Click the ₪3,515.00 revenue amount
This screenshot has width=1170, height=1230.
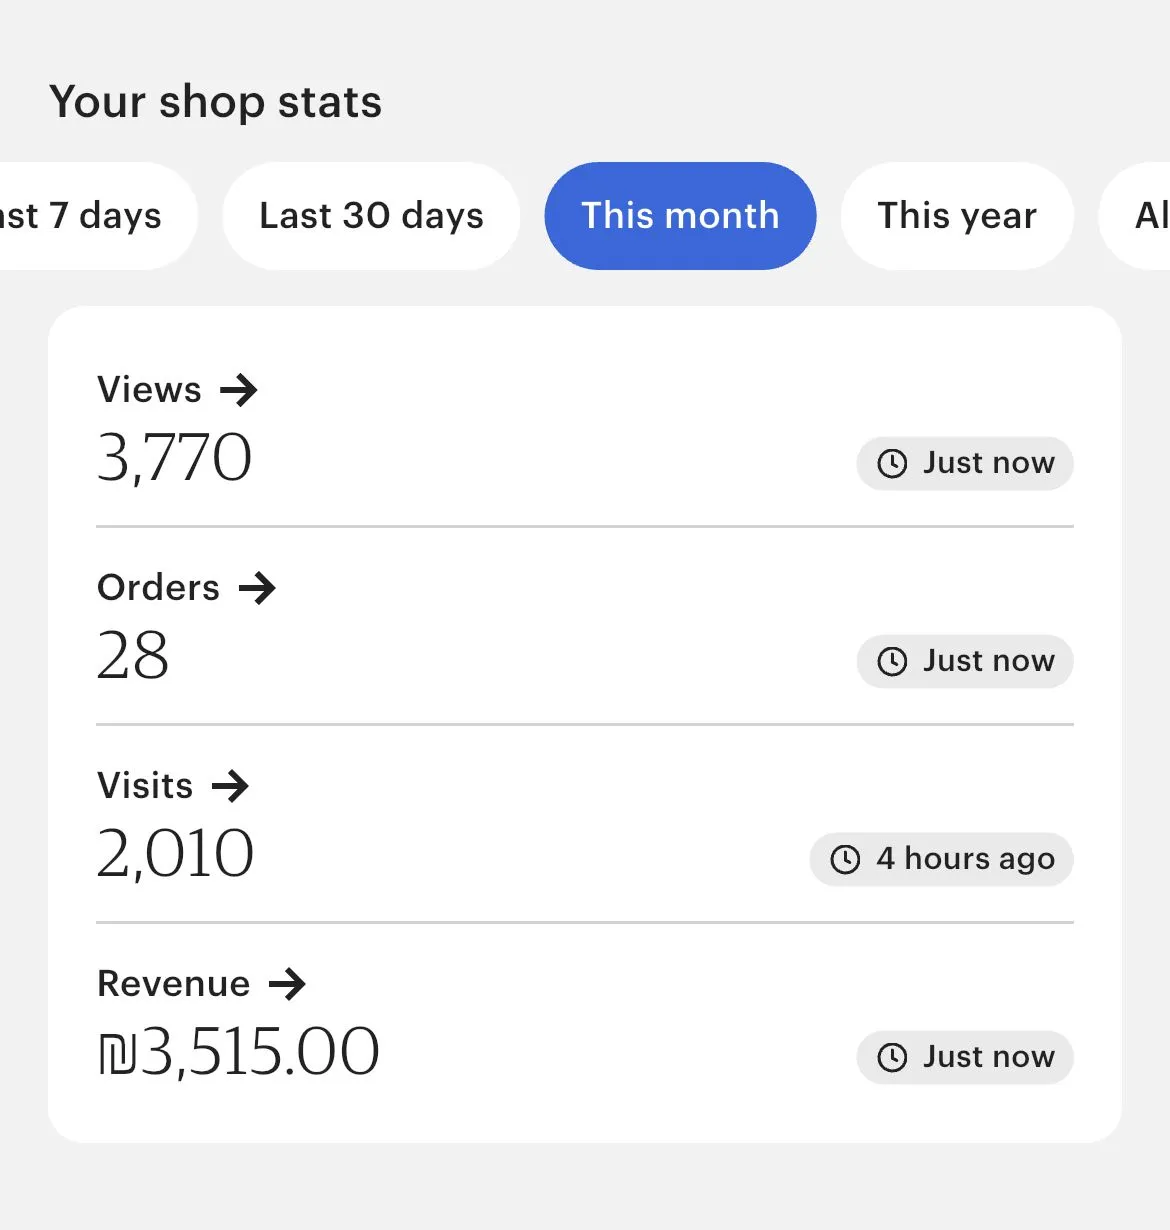(238, 1052)
